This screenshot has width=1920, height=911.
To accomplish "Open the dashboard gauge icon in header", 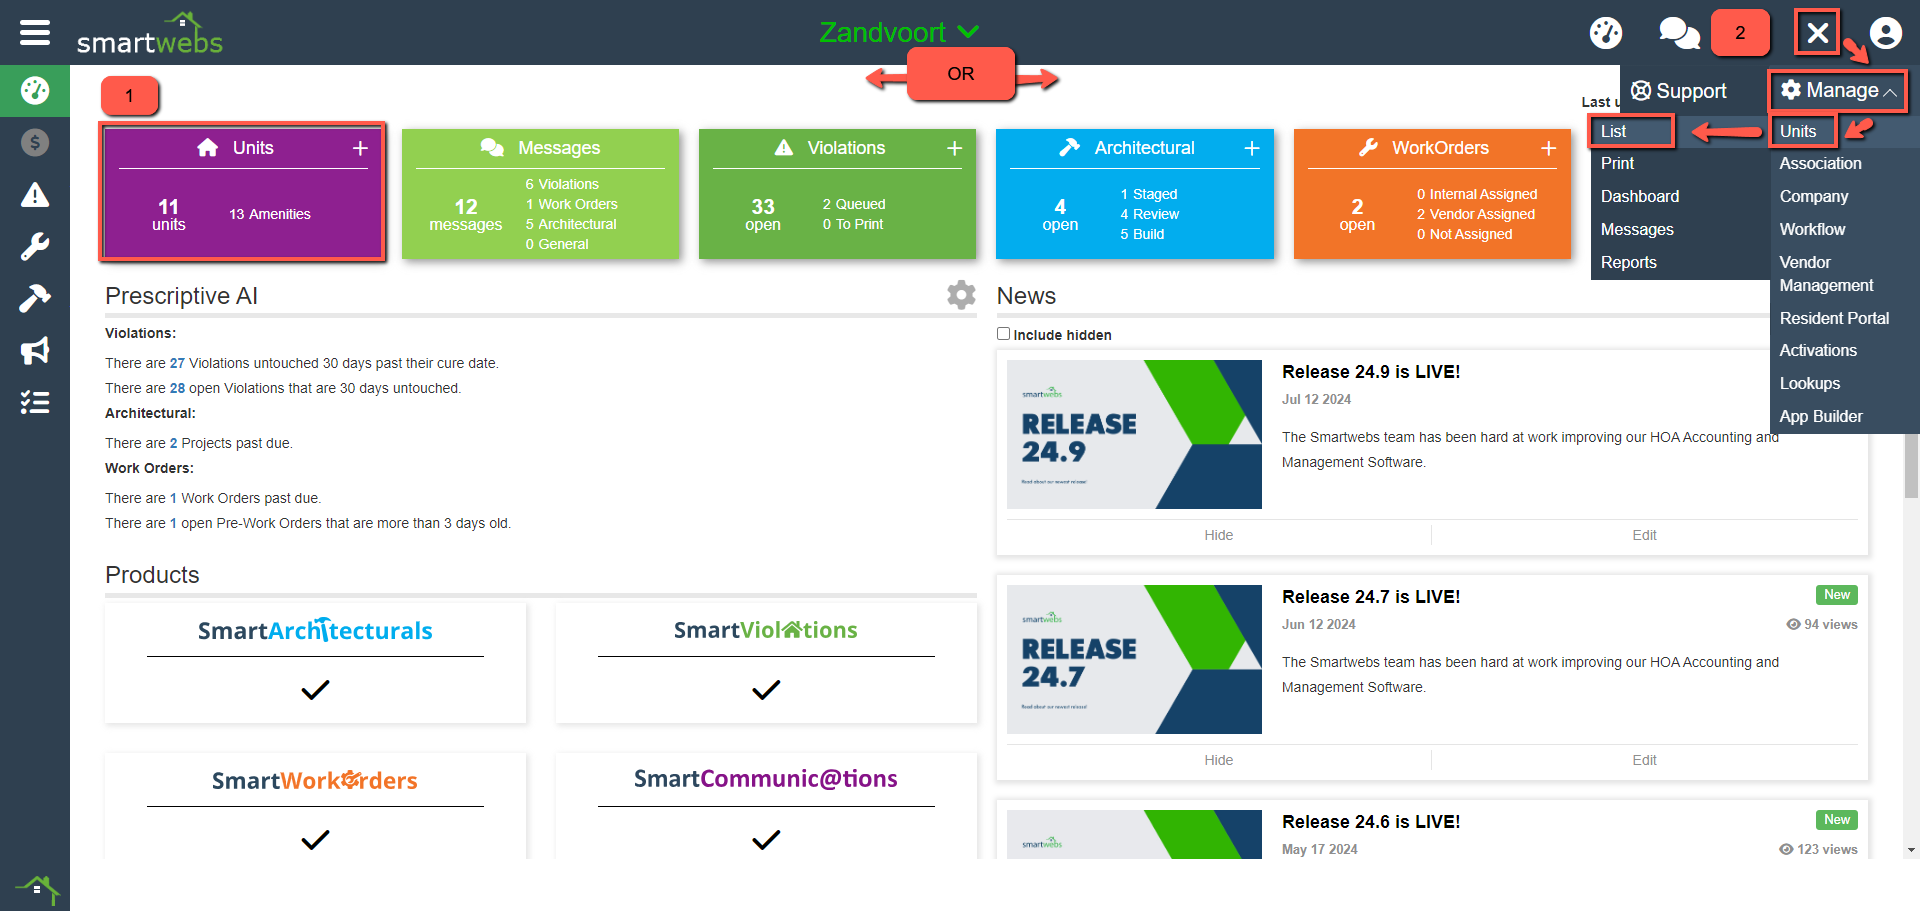I will pos(1606,33).
